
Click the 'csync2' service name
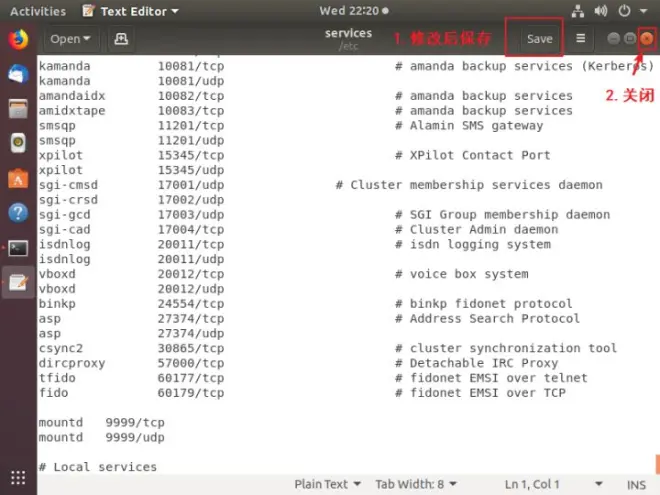click(61, 349)
